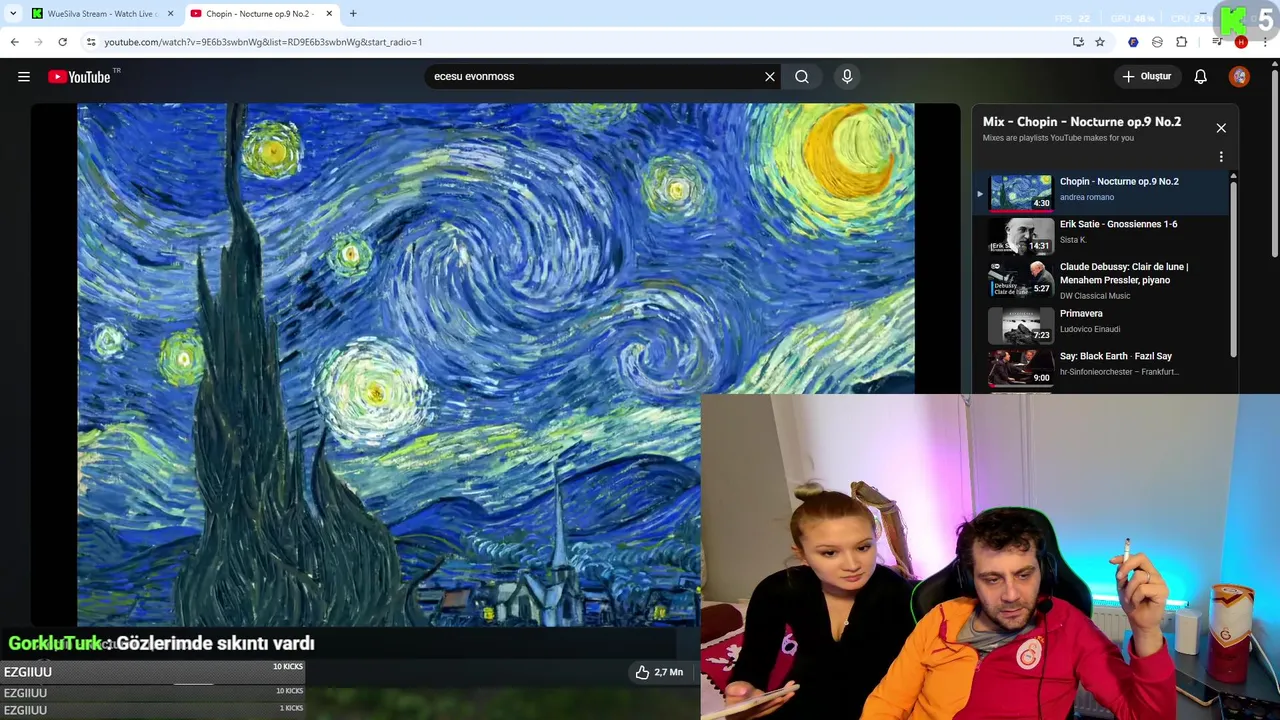Go back in the browser
Screen dimensions: 1280x720
pyautogui.click(x=14, y=42)
